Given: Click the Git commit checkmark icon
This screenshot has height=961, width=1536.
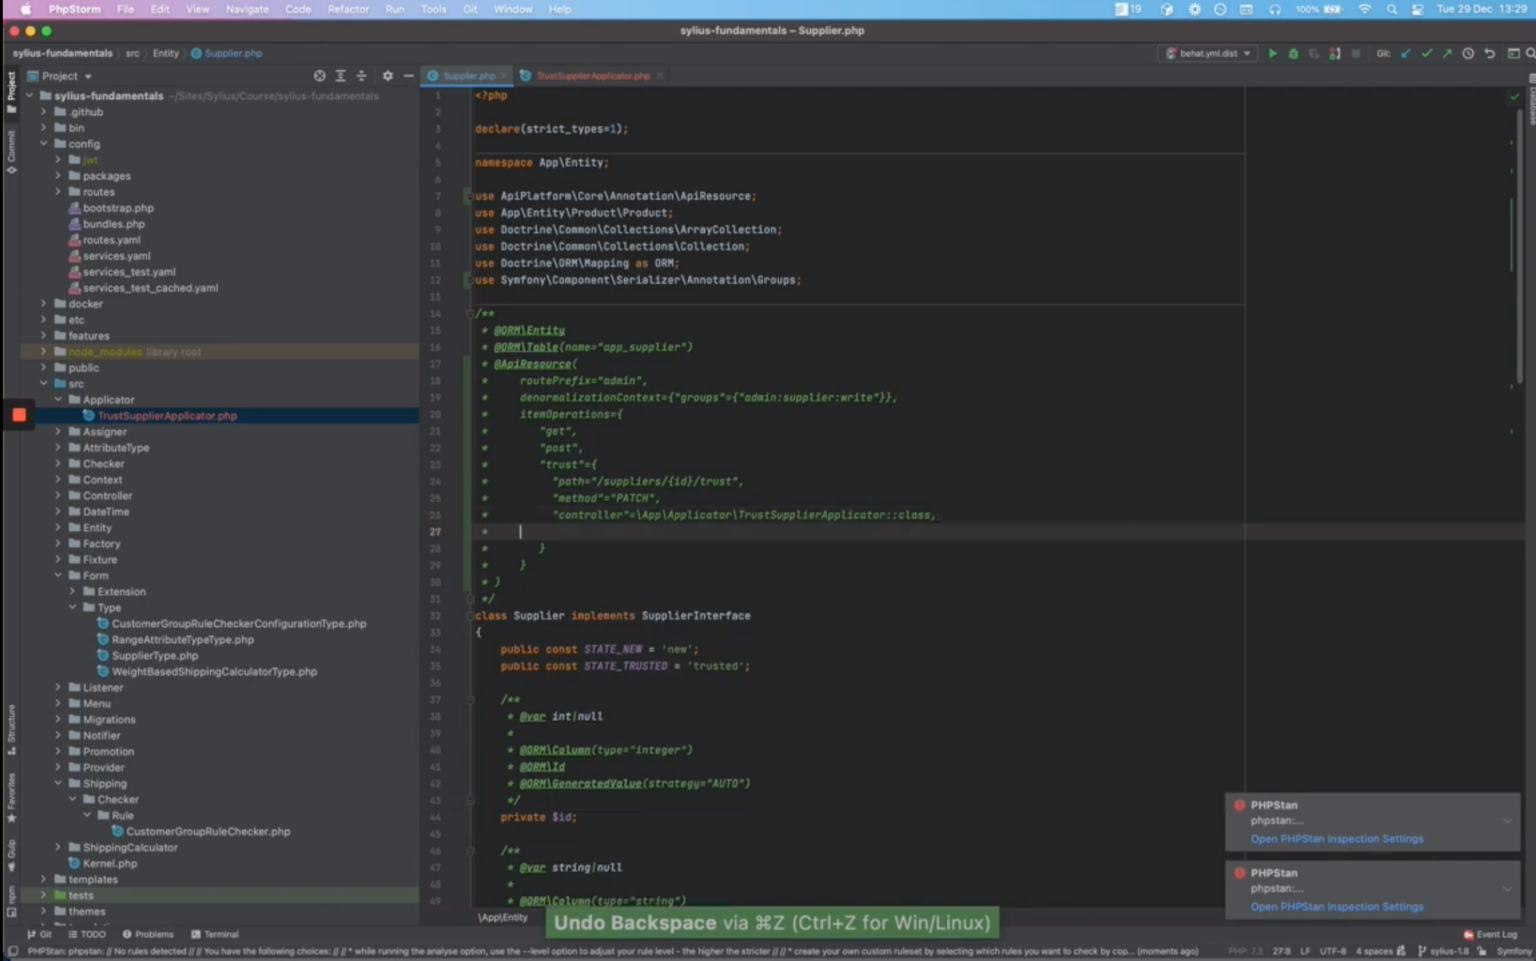Looking at the screenshot, I should point(1426,54).
